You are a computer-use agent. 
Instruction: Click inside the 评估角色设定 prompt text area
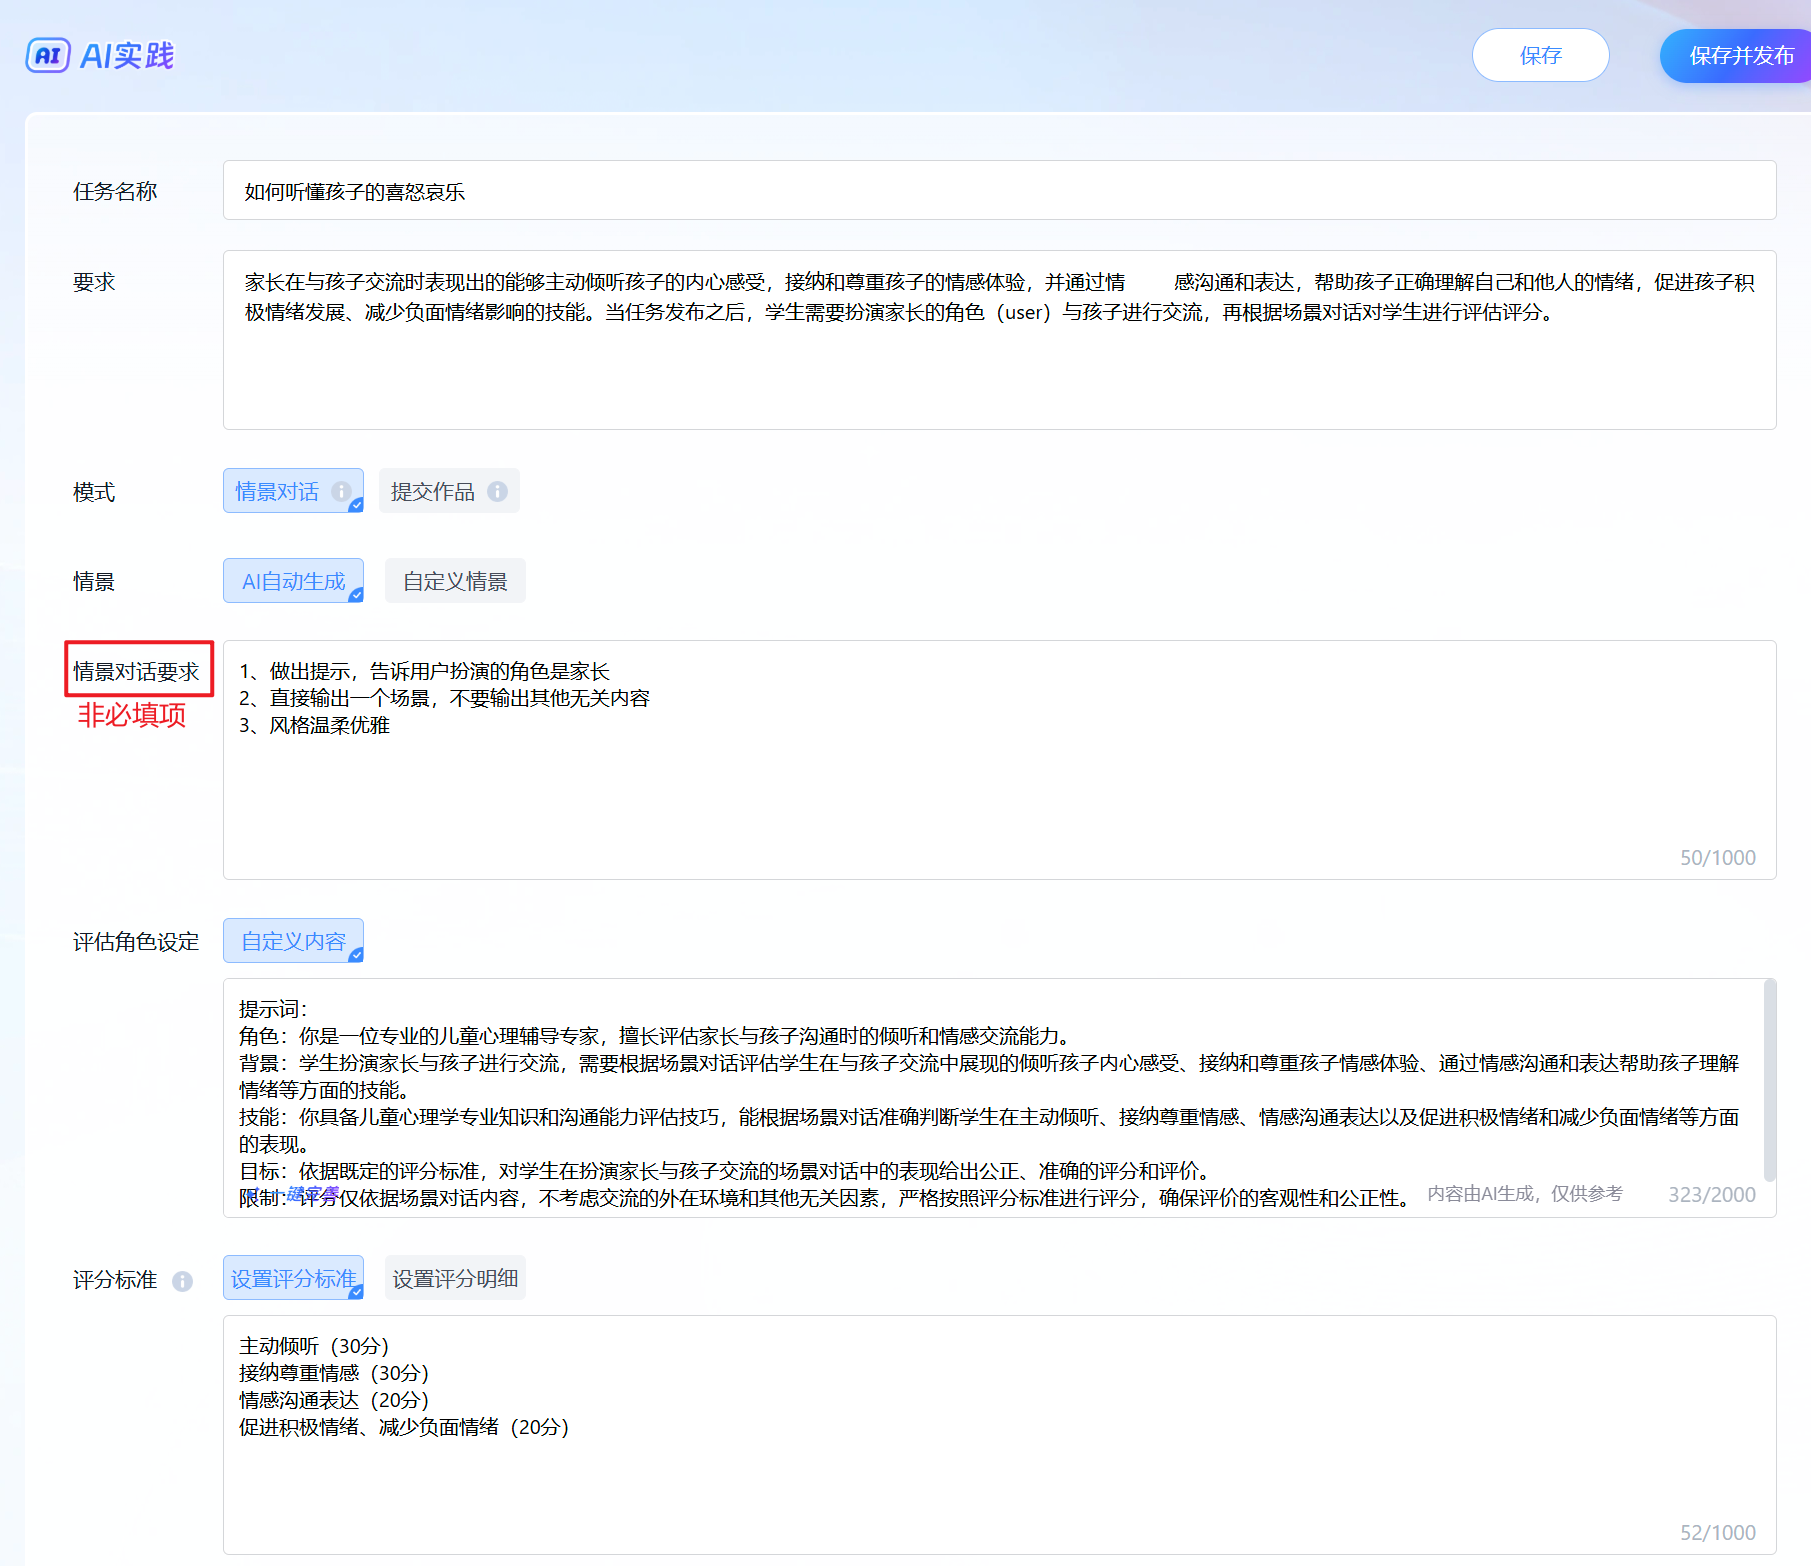click(990, 1100)
